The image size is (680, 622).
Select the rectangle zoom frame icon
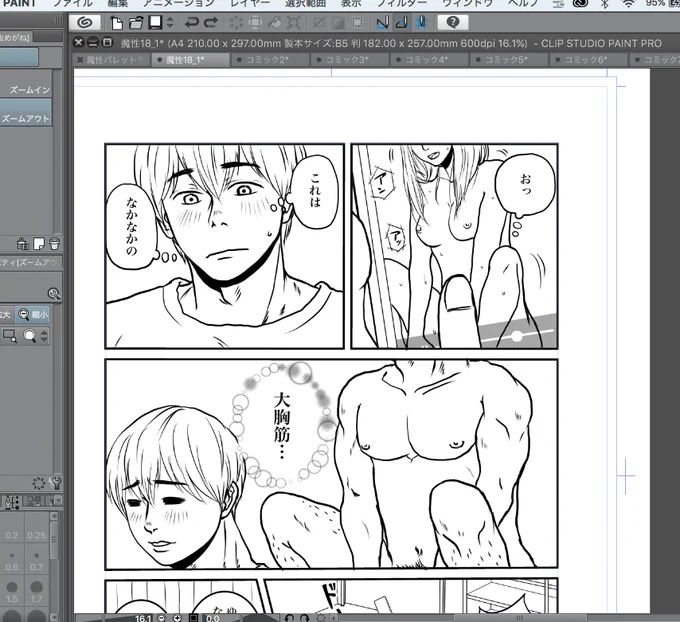(10, 336)
